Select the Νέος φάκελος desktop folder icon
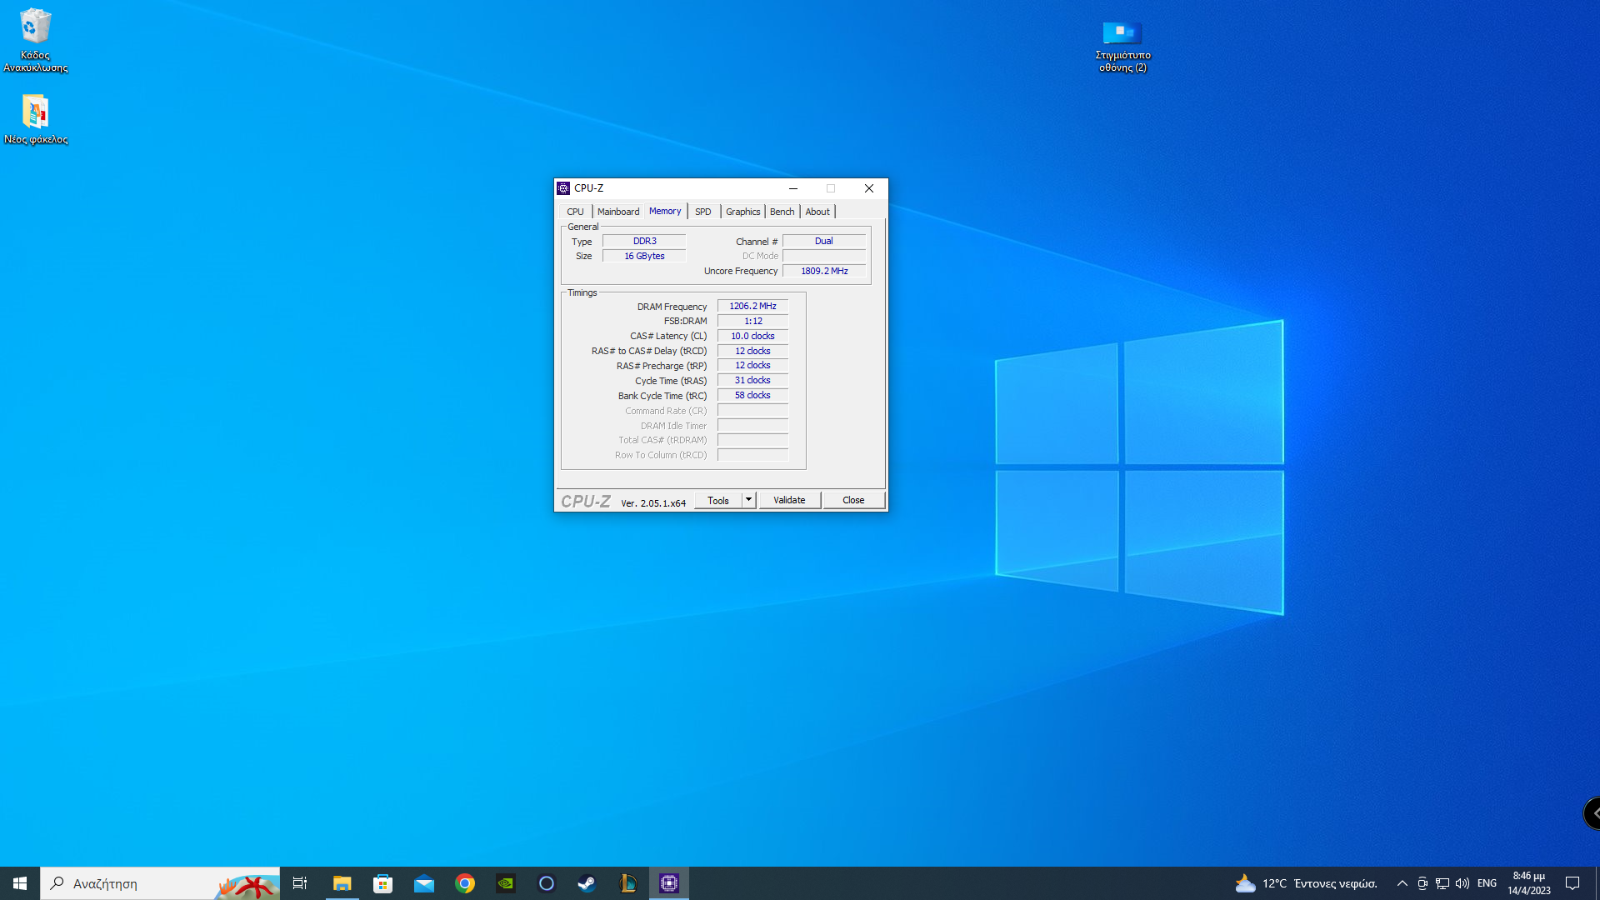 [x=35, y=119]
